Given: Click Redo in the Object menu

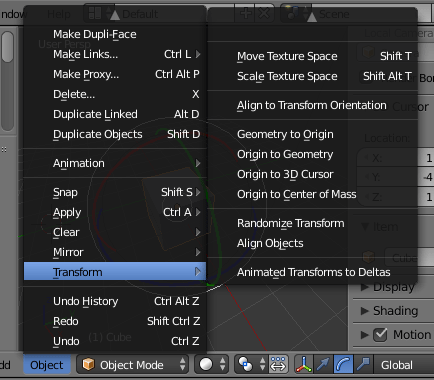Looking at the screenshot, I should coord(115,321).
